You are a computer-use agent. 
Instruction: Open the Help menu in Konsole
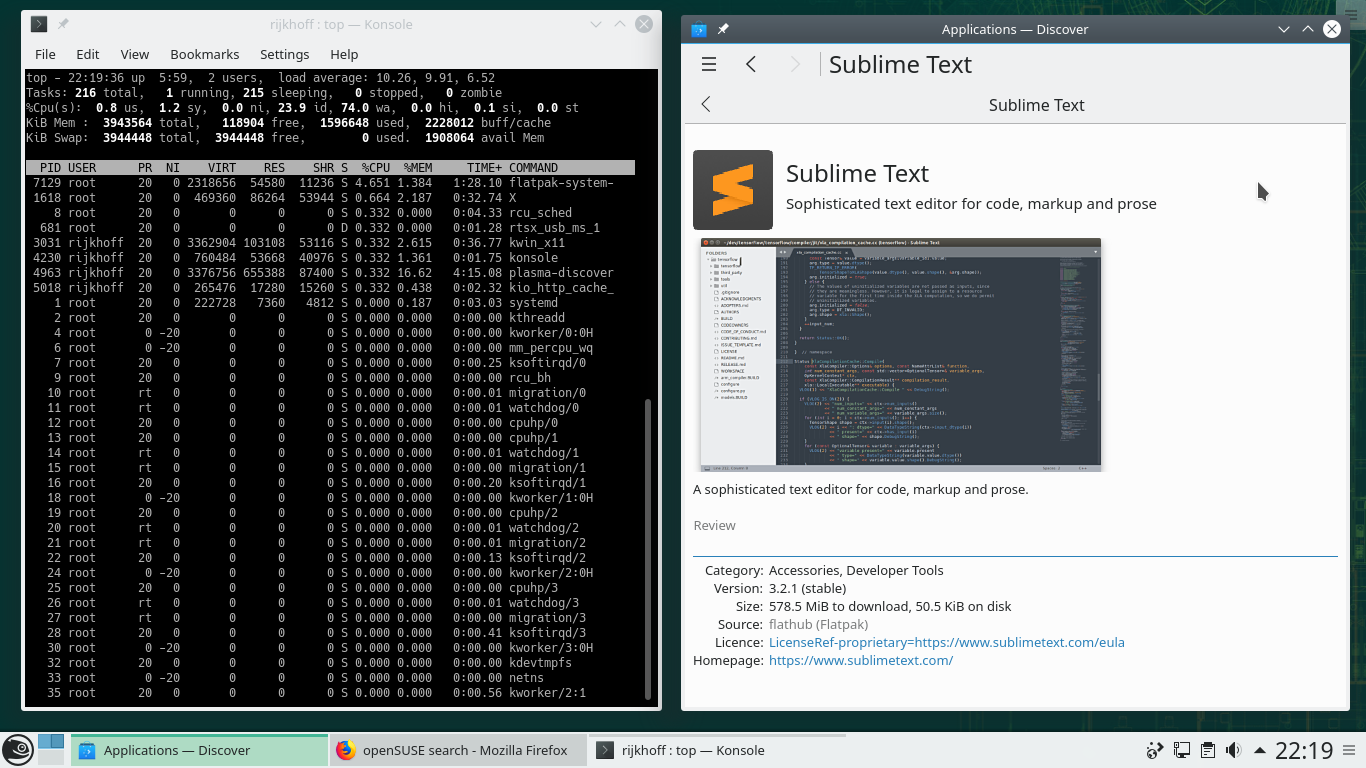[344, 54]
